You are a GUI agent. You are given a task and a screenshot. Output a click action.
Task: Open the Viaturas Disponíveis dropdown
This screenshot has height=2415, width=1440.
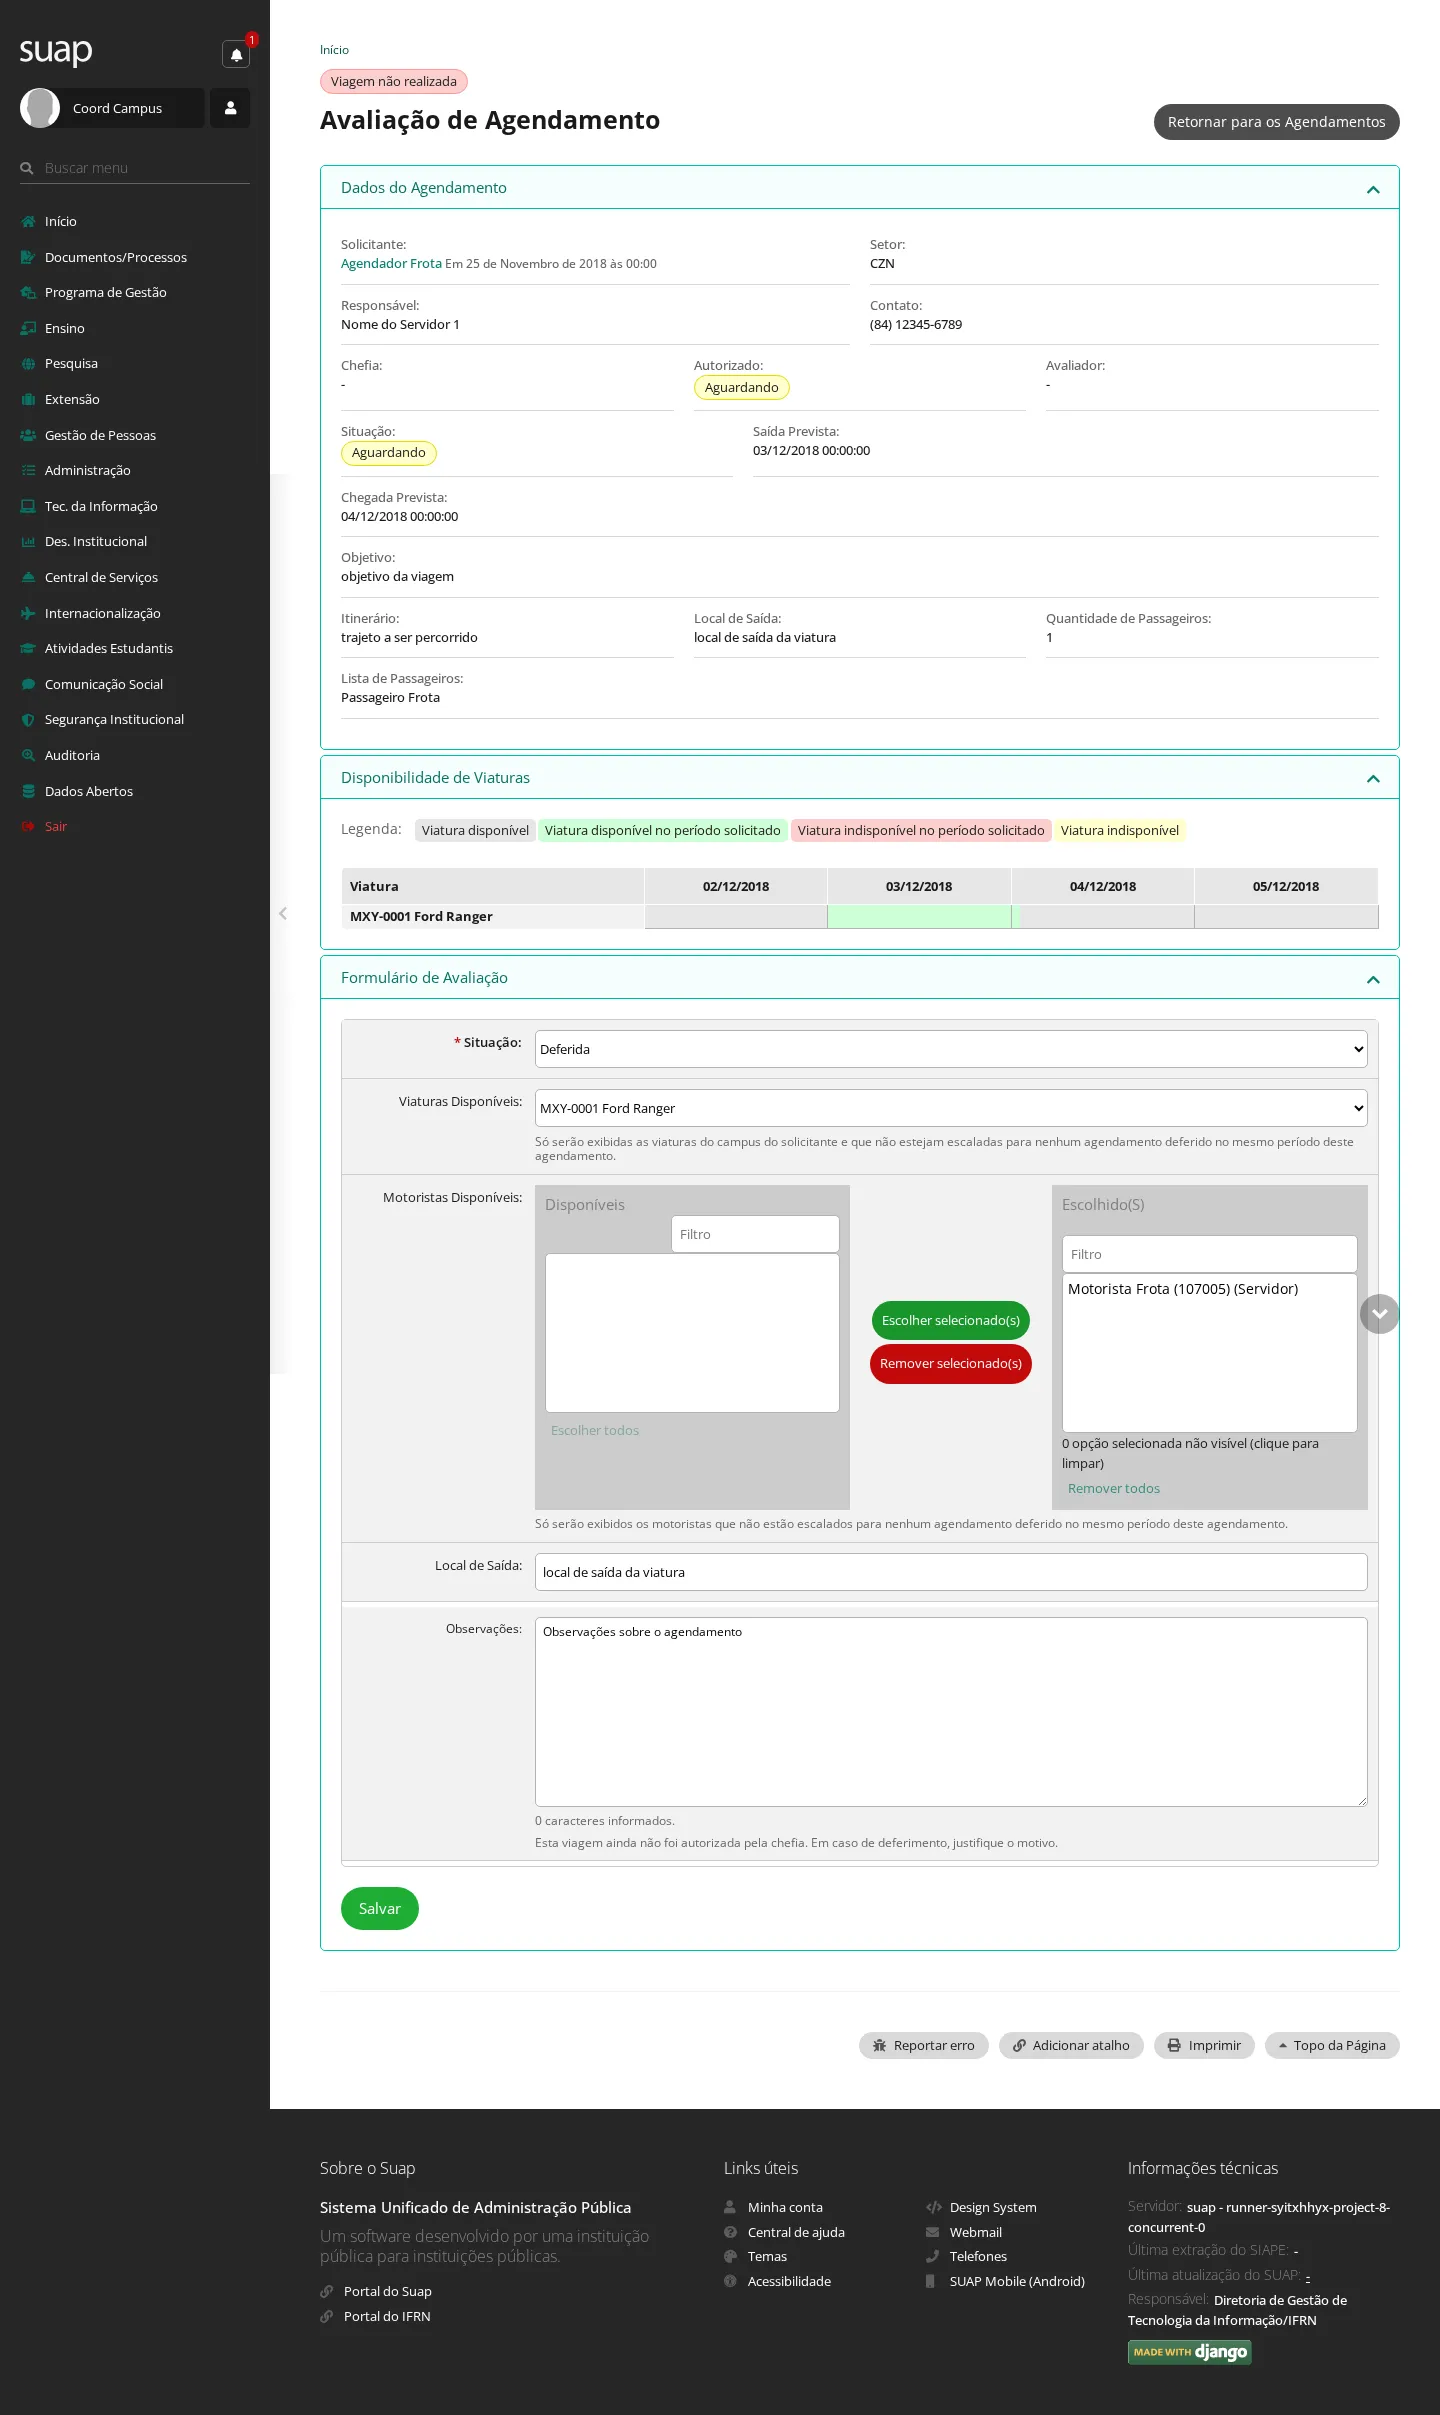pos(951,1108)
